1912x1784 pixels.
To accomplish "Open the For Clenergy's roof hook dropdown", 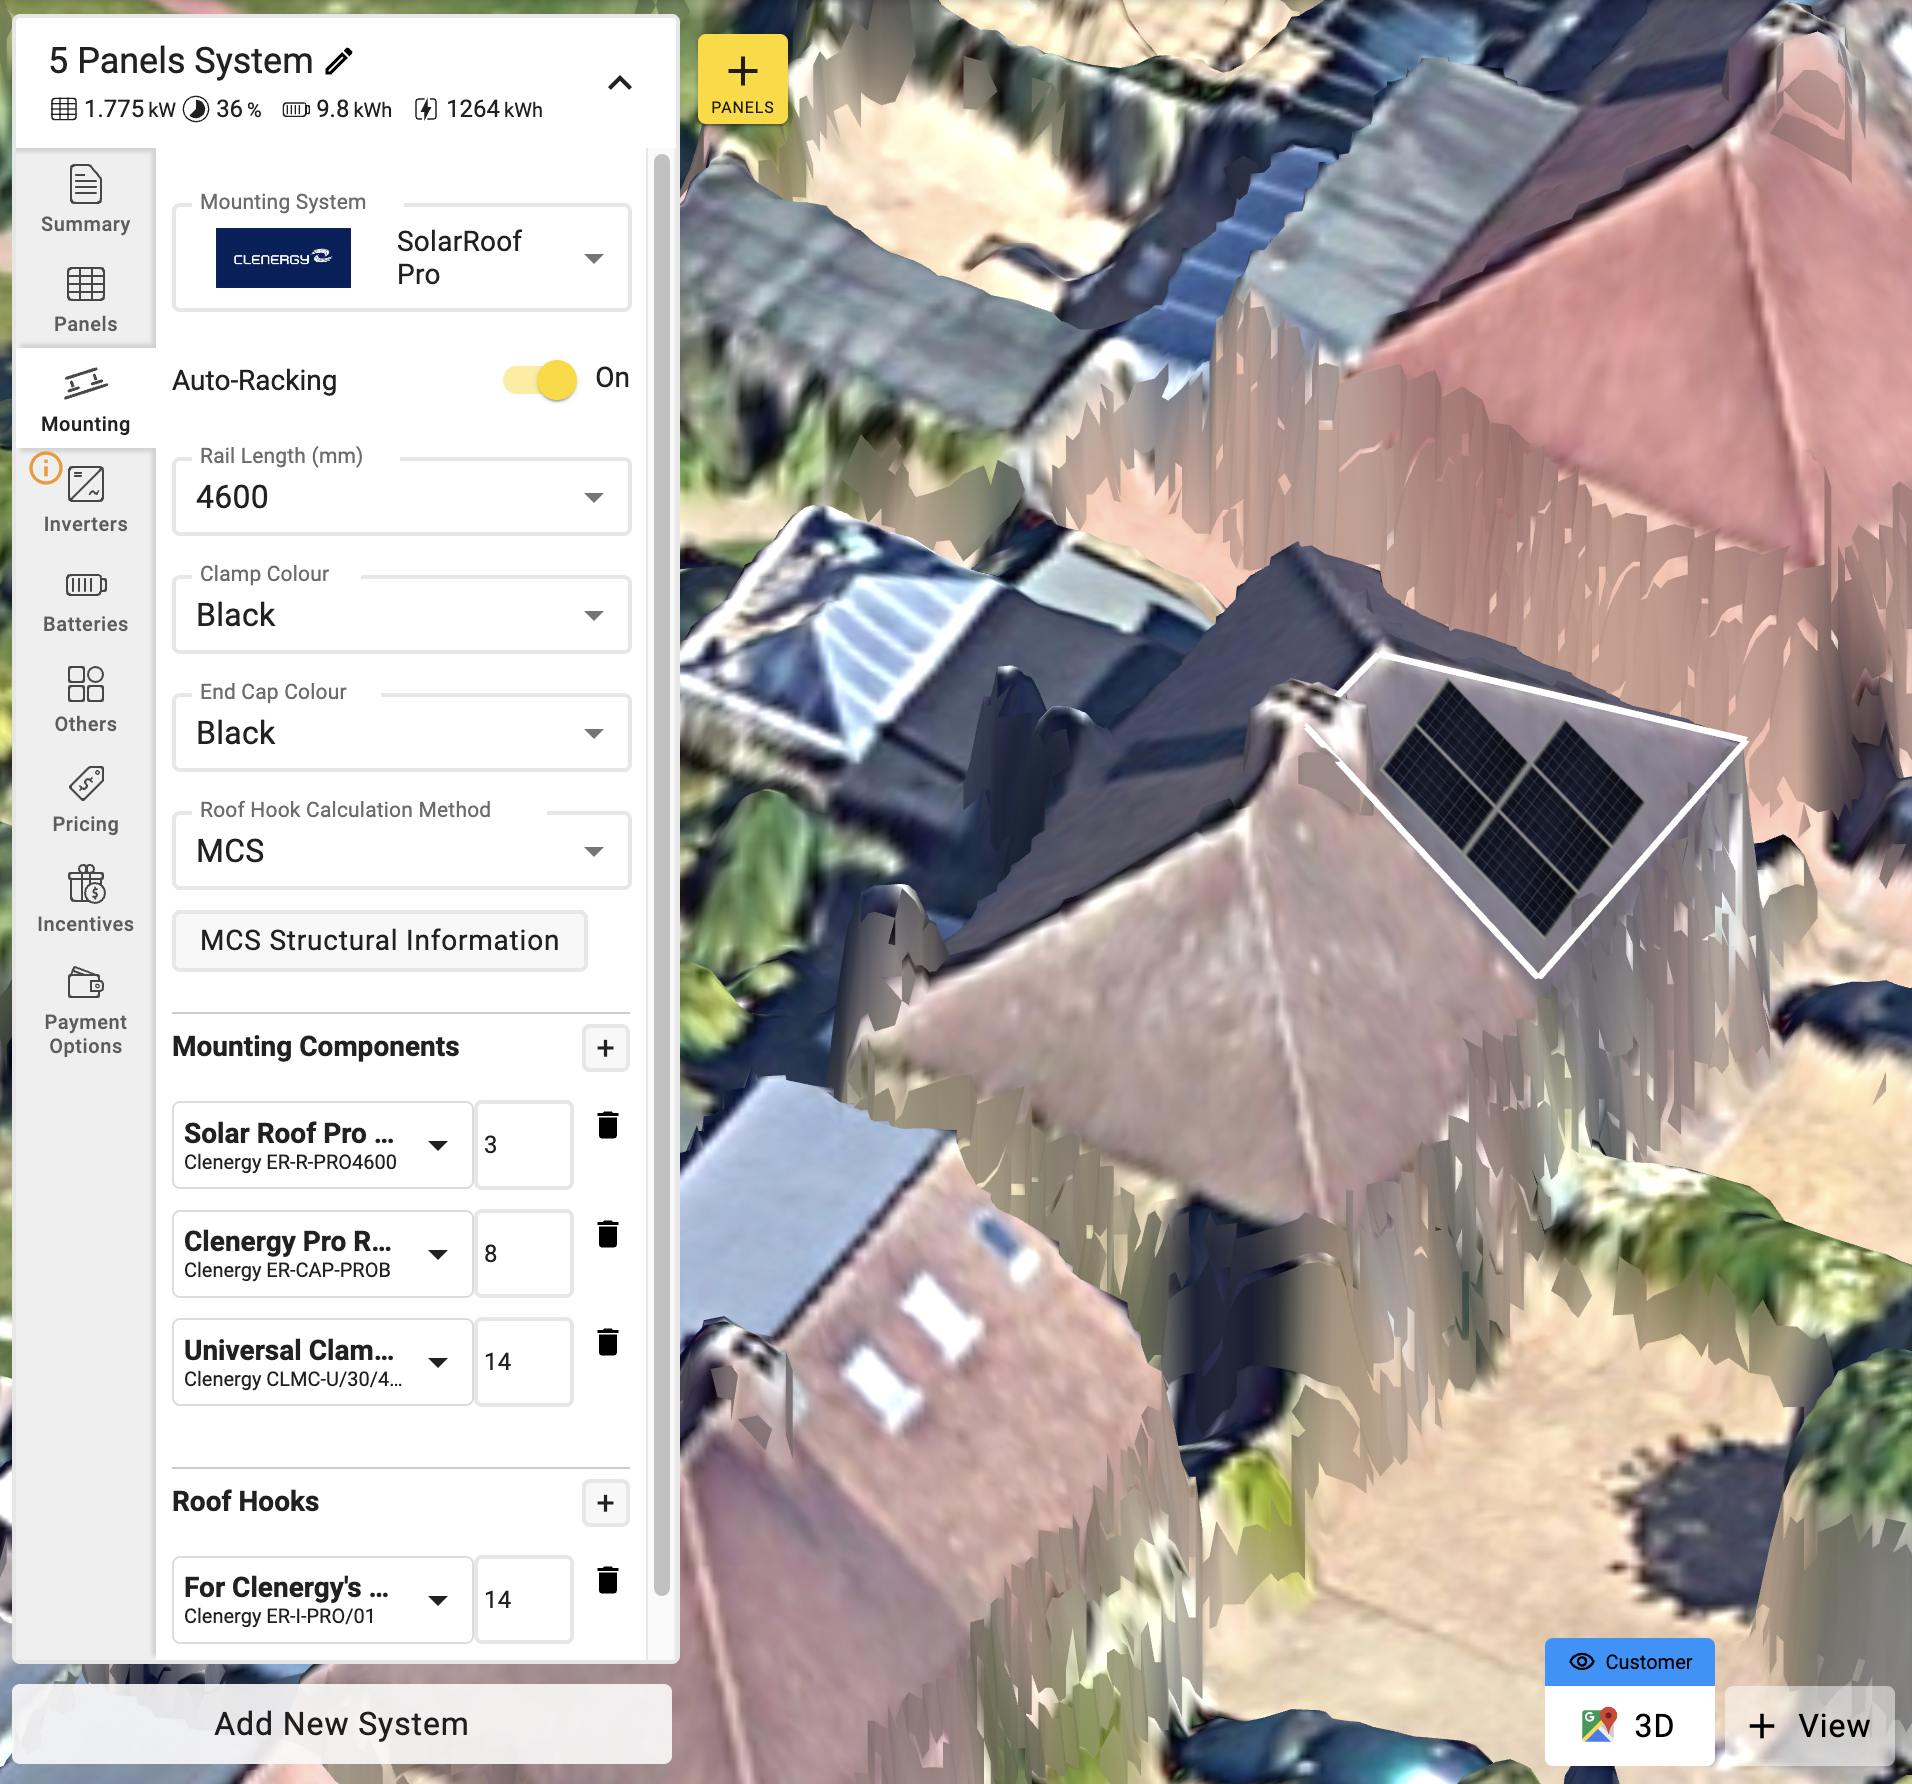I will coord(322,1600).
